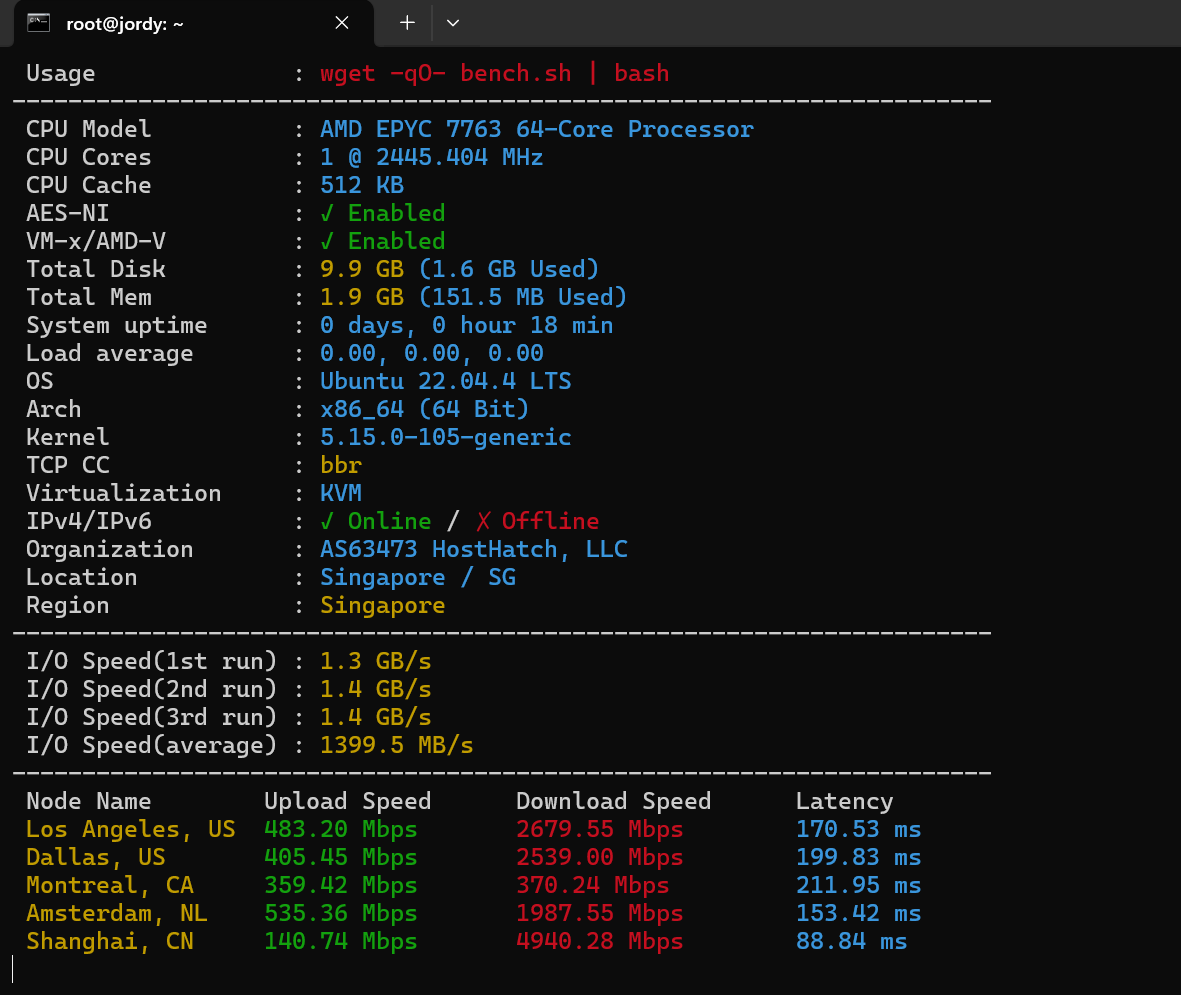Image resolution: width=1181 pixels, height=995 pixels.
Task: Click 'Montreal, CA' node name
Action: tap(110, 885)
